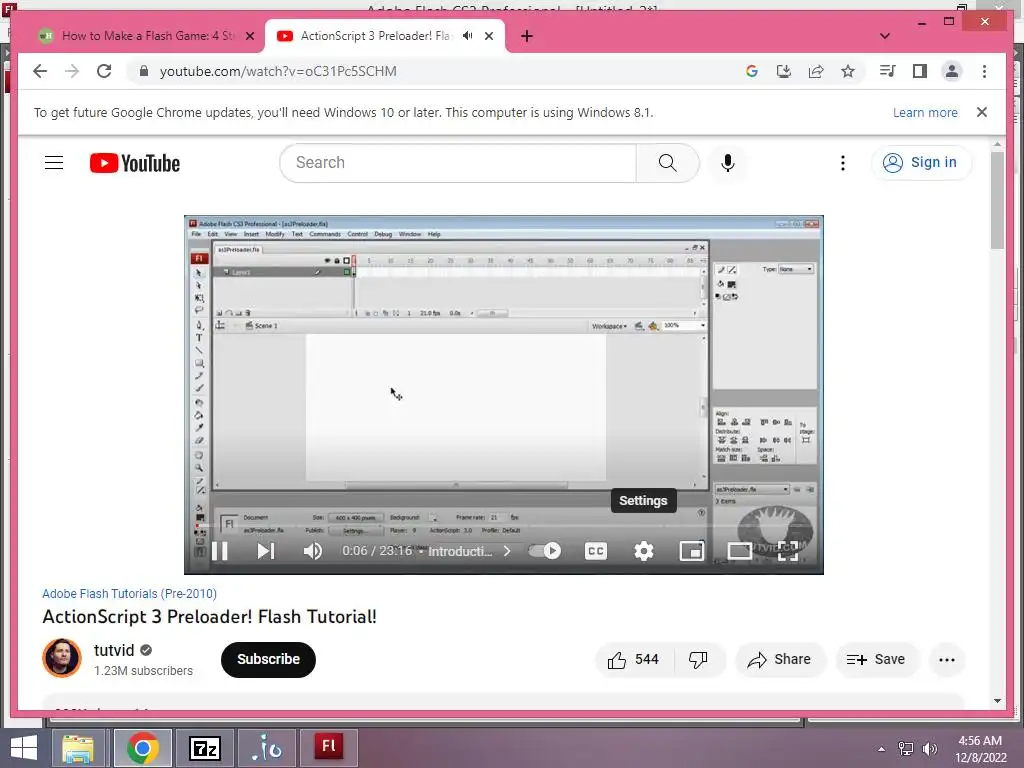Enable the miniplayer mode
This screenshot has height=768, width=1024.
click(692, 551)
